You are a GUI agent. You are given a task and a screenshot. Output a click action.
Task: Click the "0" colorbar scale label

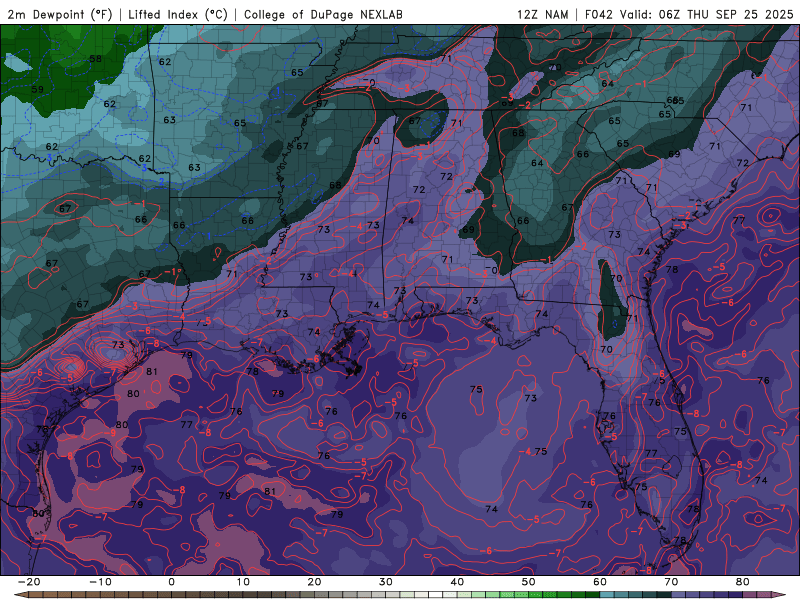coord(171,582)
